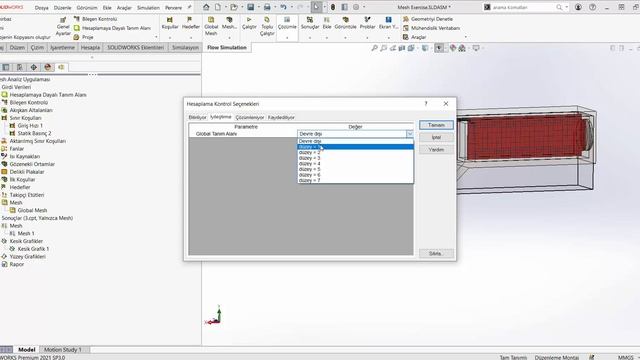The image size is (640, 360).
Task: Switch to the Kaydediliyor tab
Action: pos(281,117)
